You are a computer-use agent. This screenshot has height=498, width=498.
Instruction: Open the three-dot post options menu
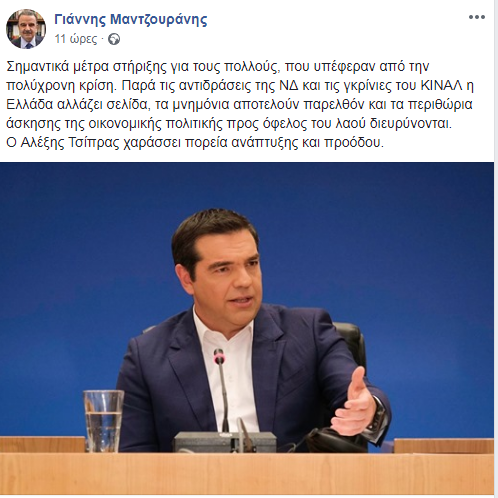click(477, 17)
